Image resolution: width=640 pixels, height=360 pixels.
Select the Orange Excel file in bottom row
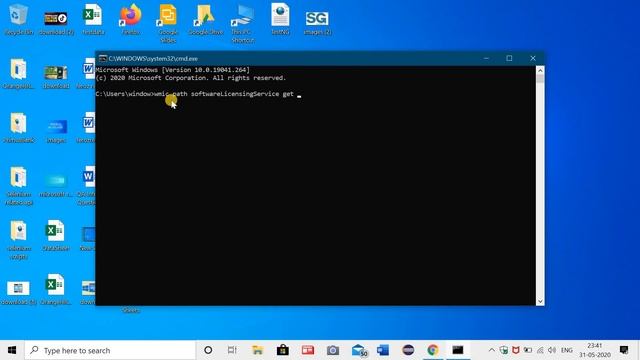pyautogui.click(x=56, y=289)
